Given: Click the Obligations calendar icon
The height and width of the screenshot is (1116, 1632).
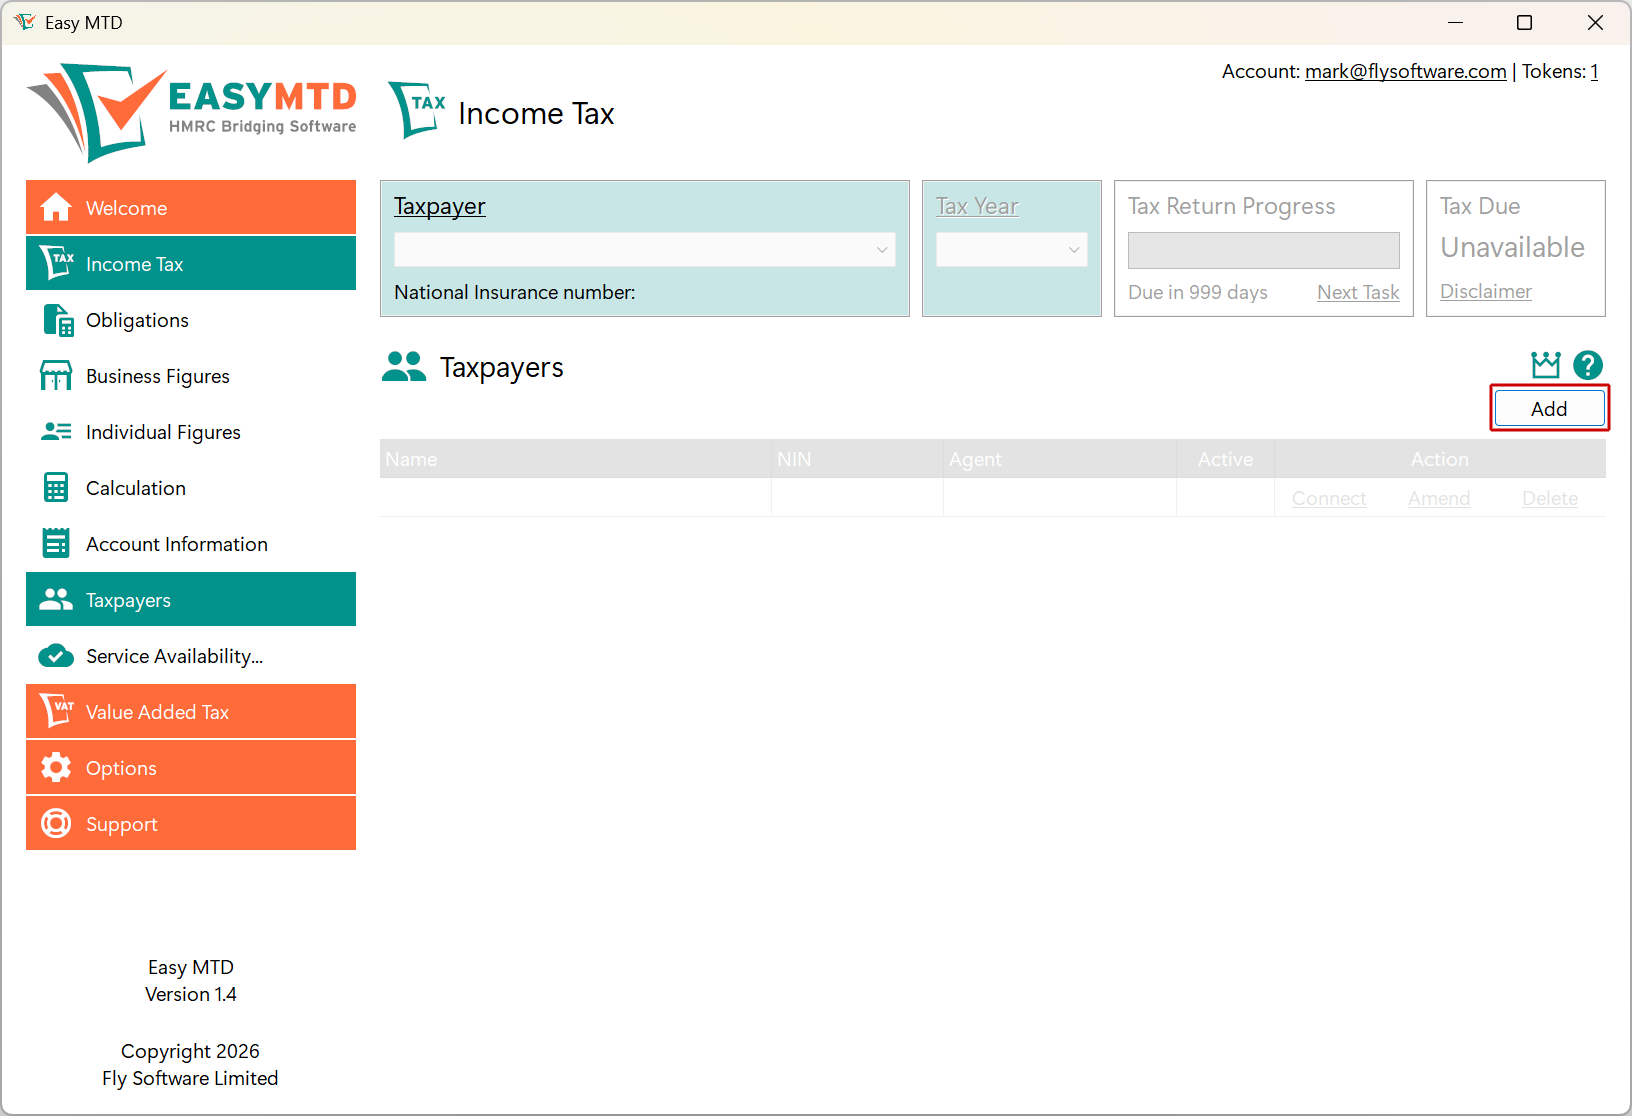Looking at the screenshot, I should pos(58,320).
